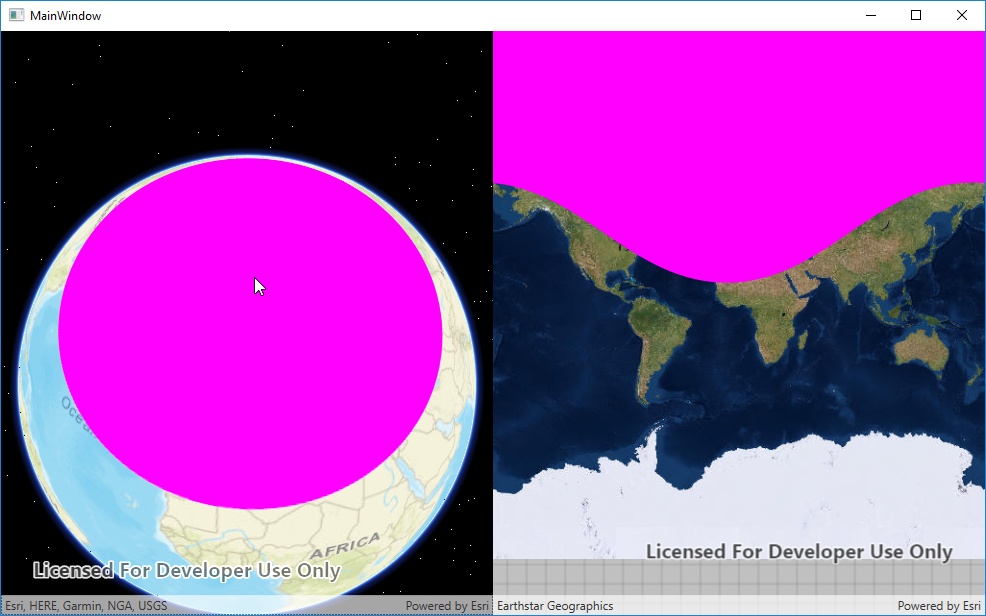Minimize the MainWindow window
986x616 pixels.
coord(871,15)
